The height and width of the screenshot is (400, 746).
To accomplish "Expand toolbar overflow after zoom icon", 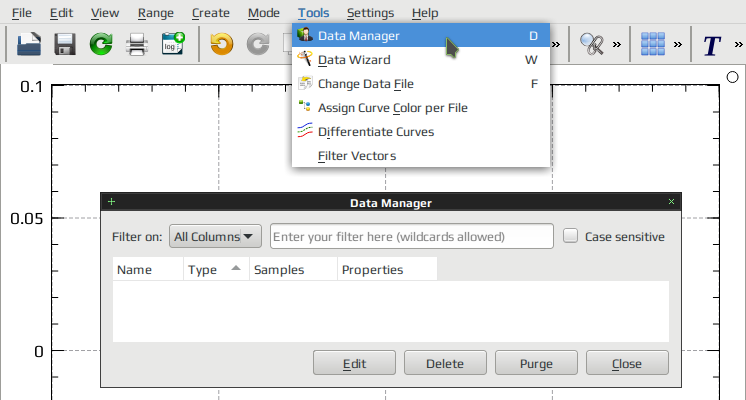I will click(x=617, y=45).
